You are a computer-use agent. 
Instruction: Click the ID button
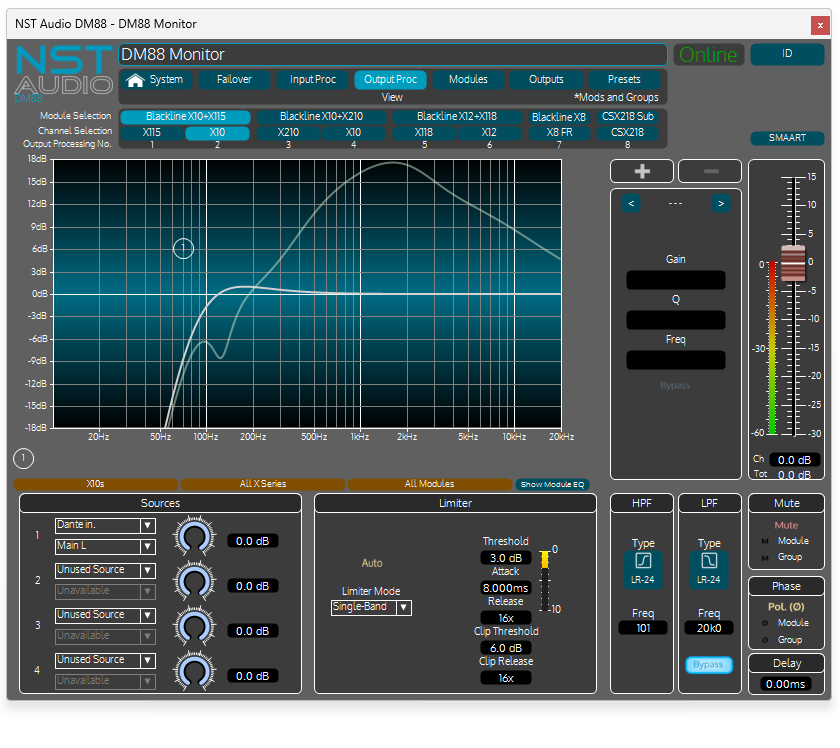787,54
